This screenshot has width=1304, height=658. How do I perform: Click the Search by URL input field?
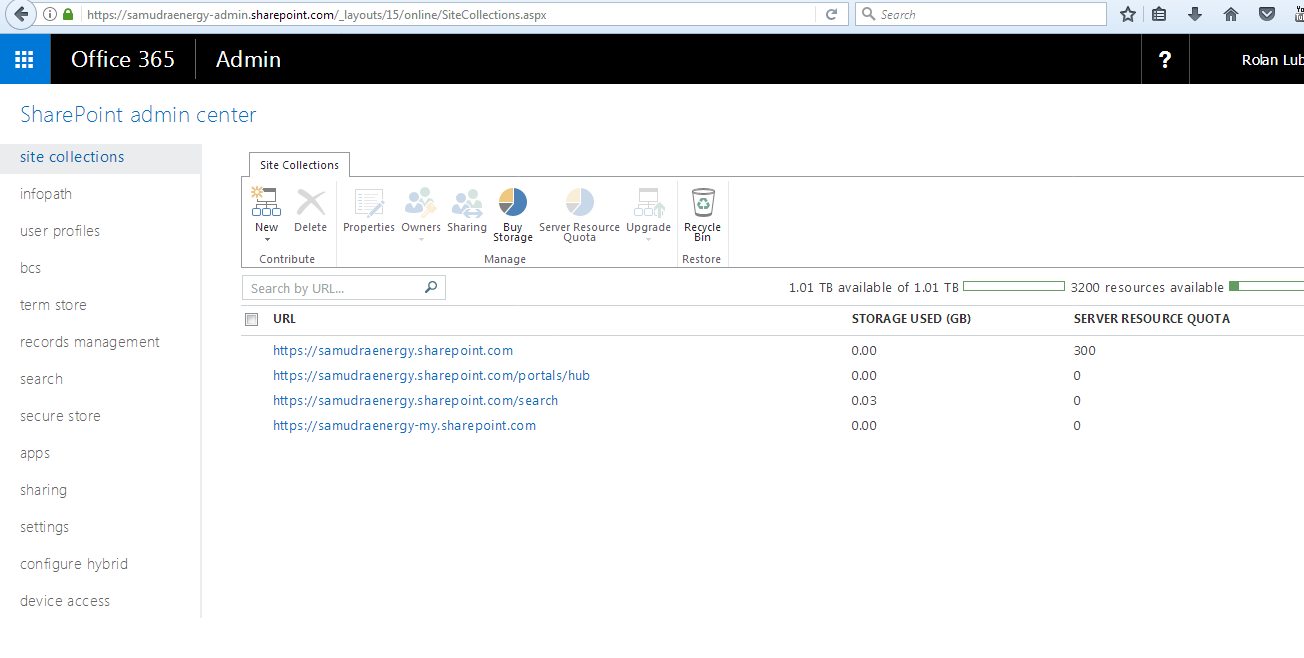[x=333, y=288]
